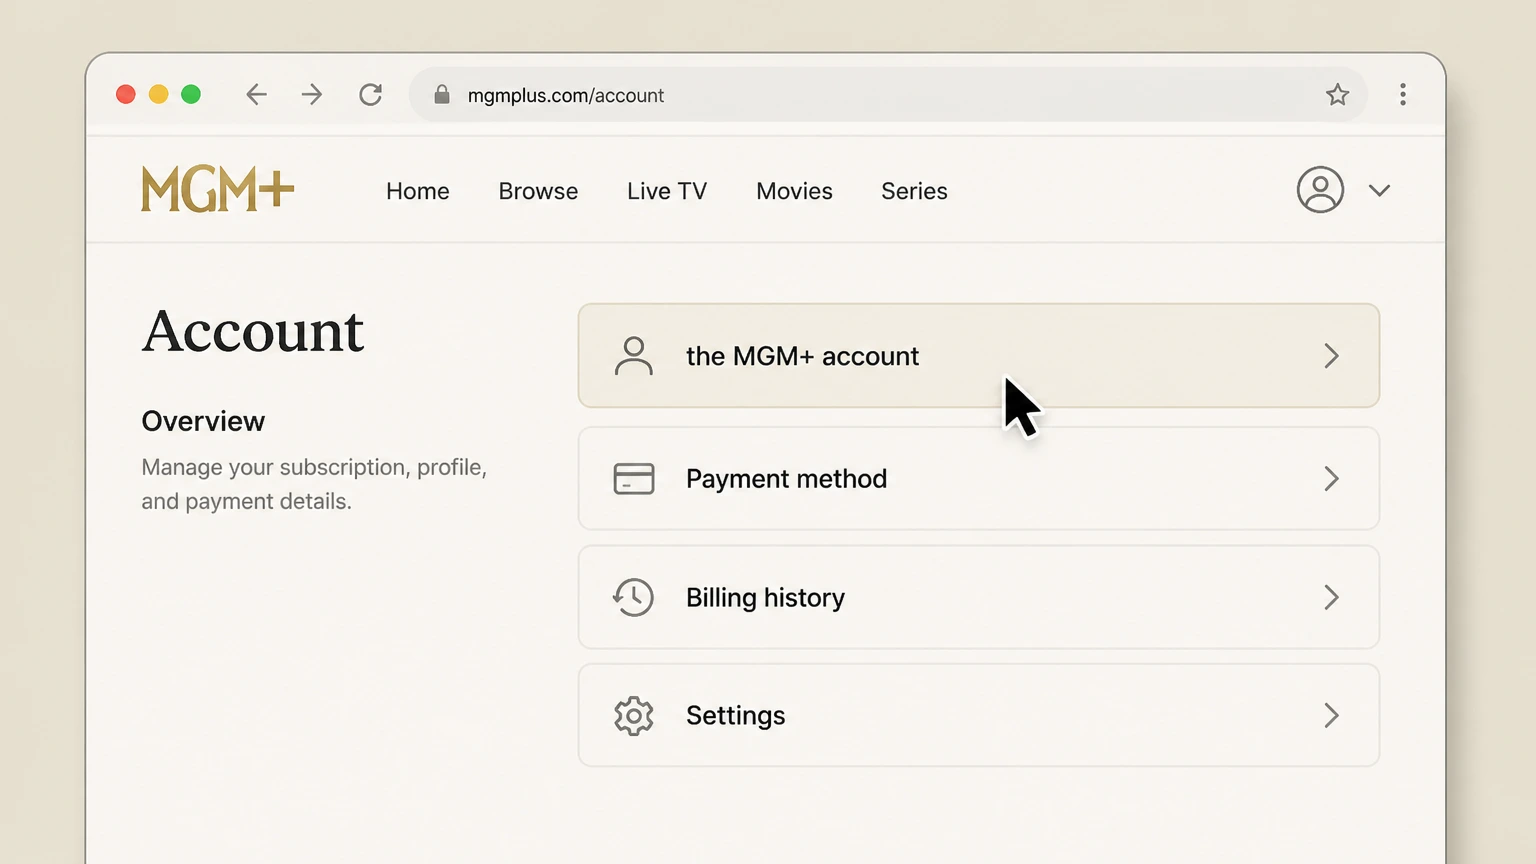
Task: Click the user profile avatar icon
Action: pyautogui.click(x=1320, y=190)
